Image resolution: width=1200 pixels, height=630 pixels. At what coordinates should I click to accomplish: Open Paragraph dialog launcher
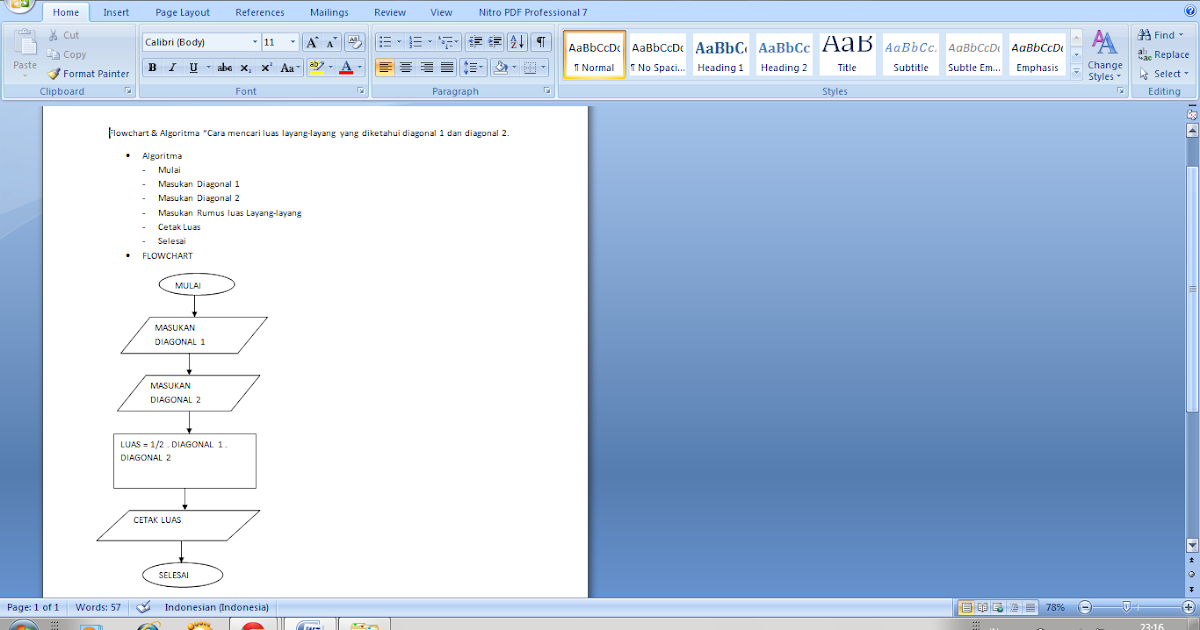coord(547,91)
